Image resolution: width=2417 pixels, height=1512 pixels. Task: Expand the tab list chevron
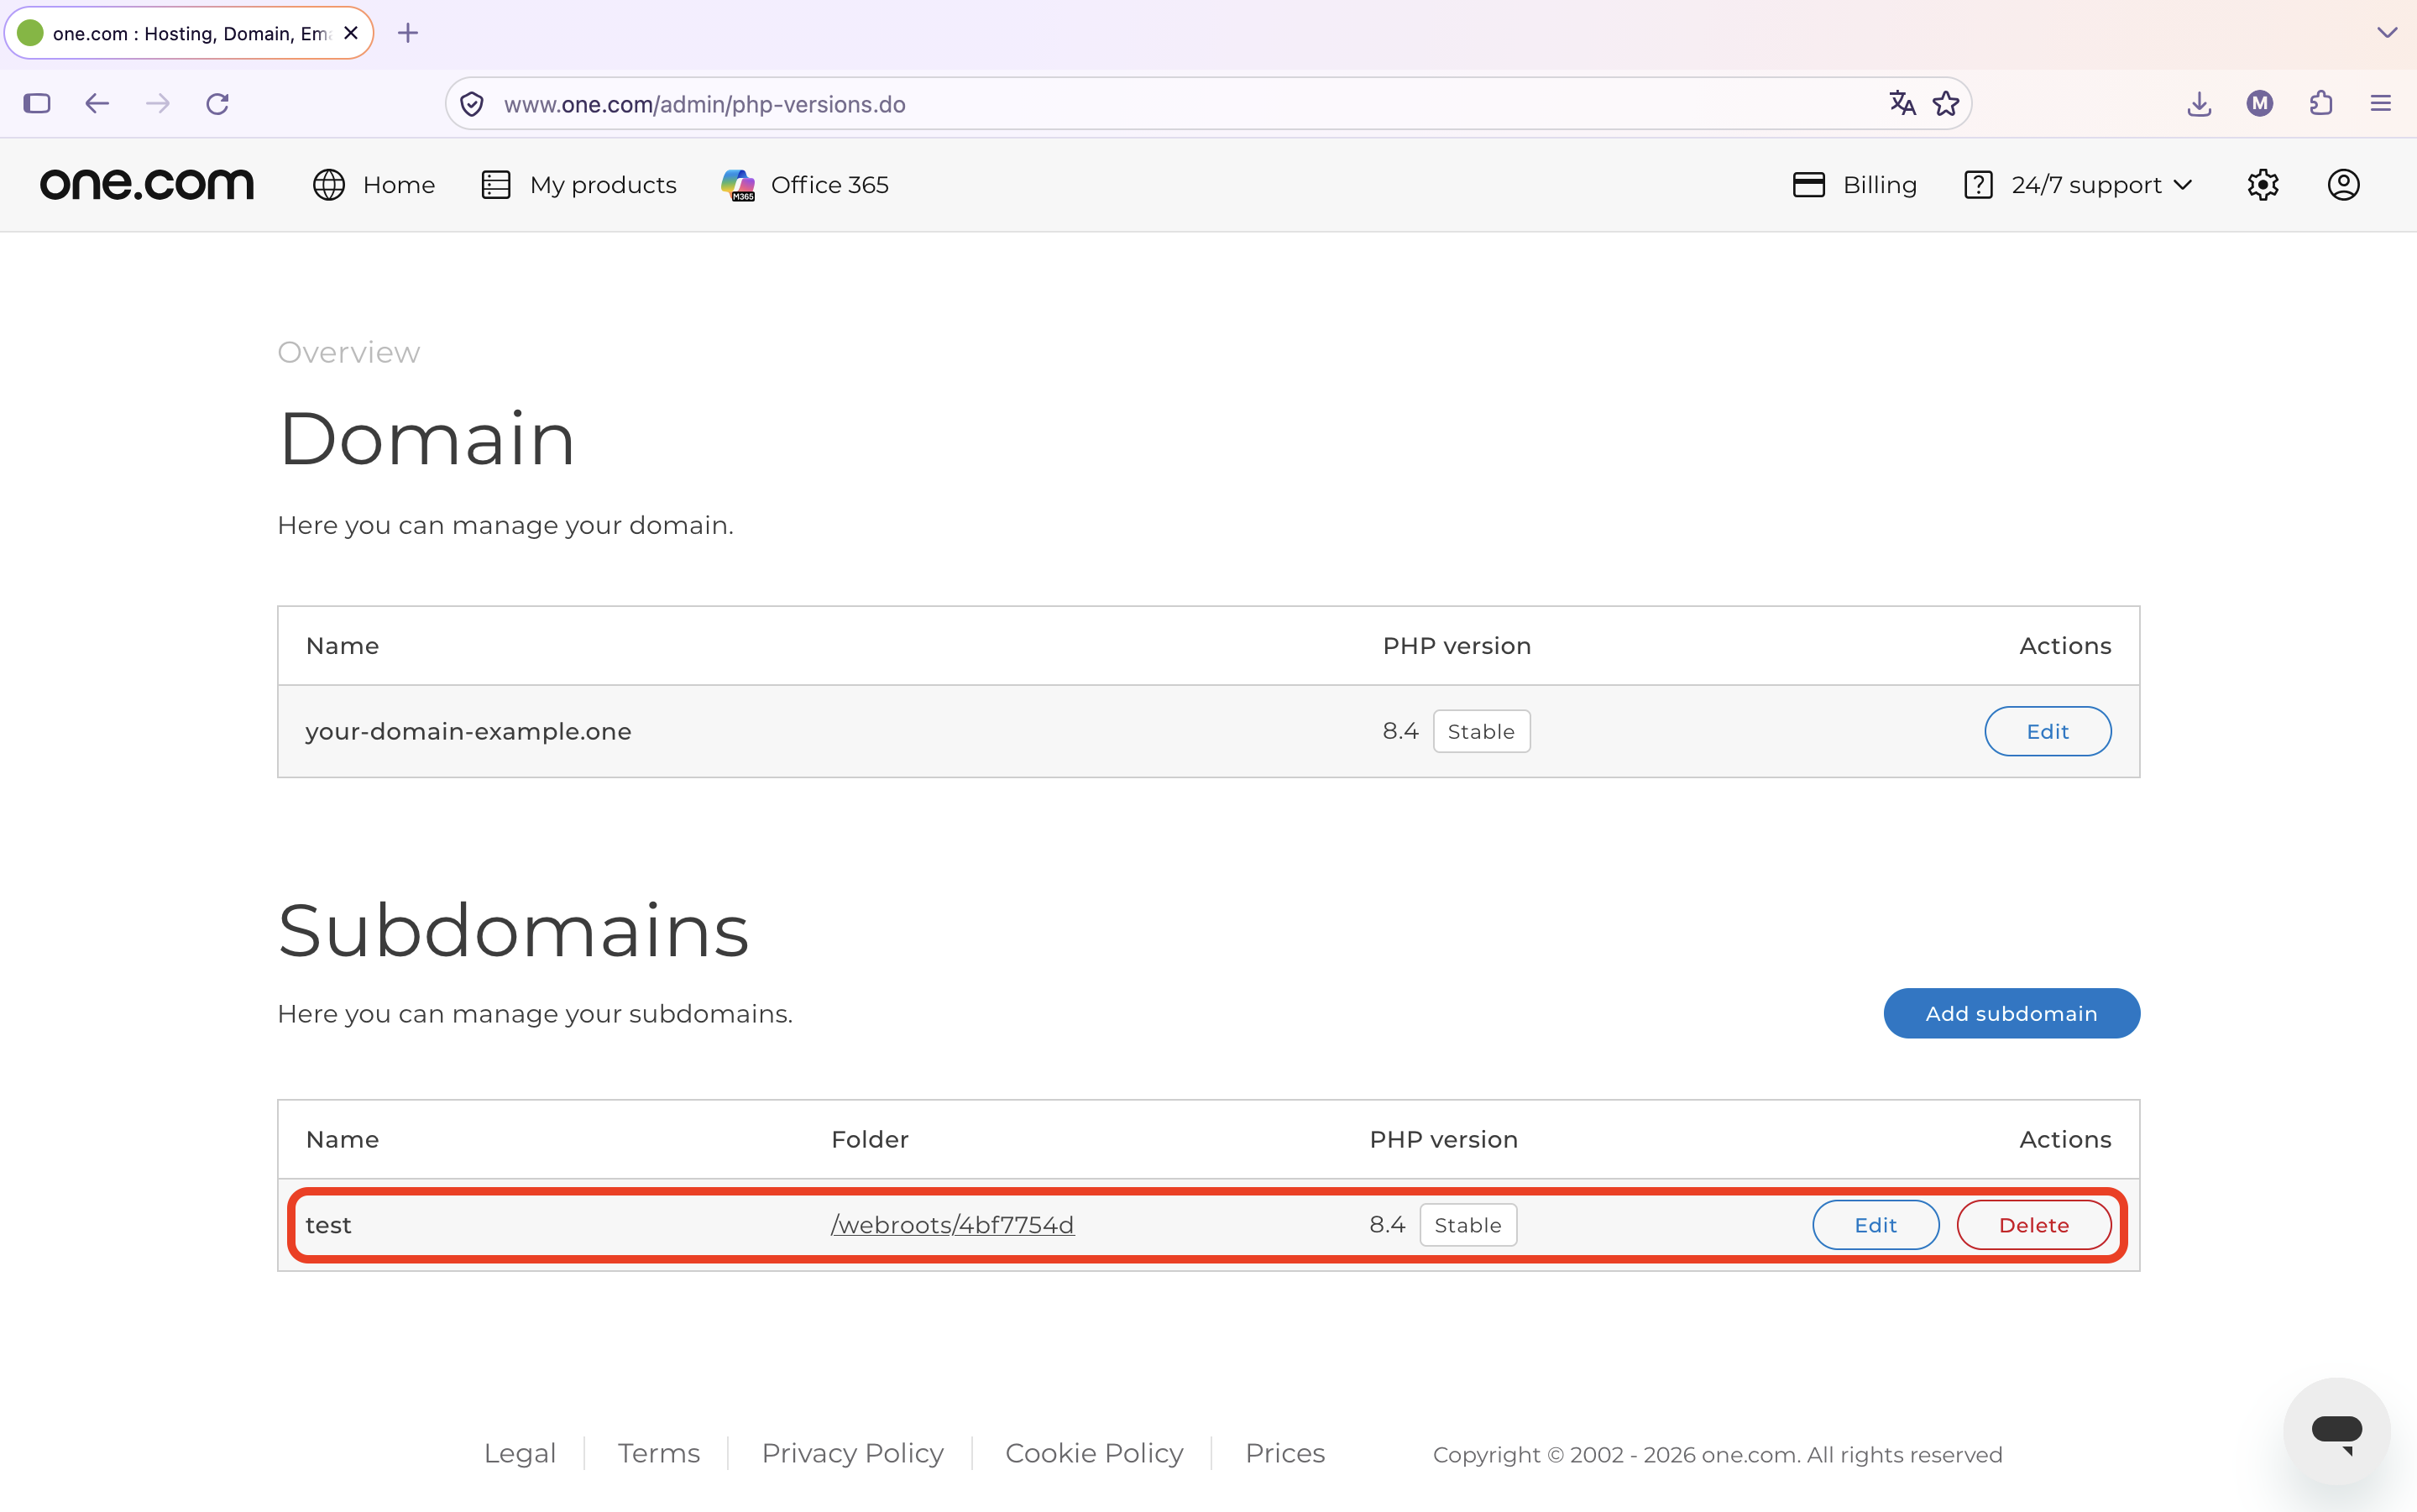click(2387, 33)
